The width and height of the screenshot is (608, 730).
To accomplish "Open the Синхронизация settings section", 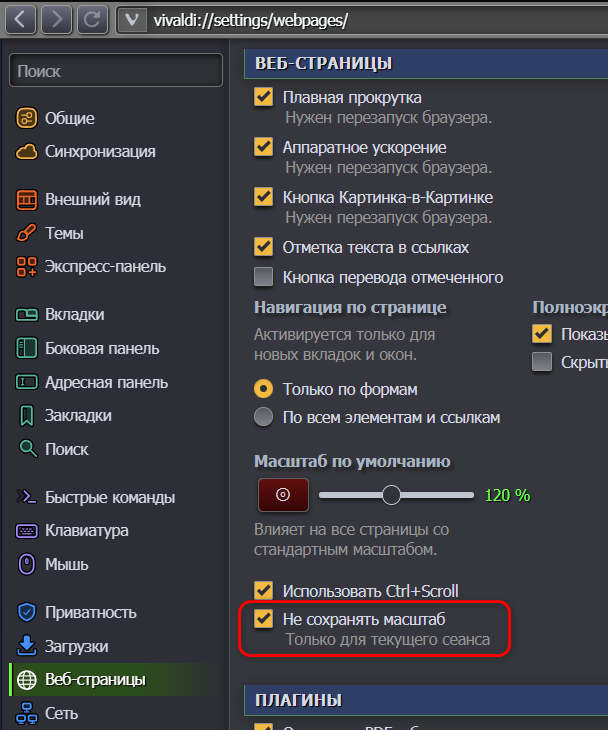I will pos(100,152).
